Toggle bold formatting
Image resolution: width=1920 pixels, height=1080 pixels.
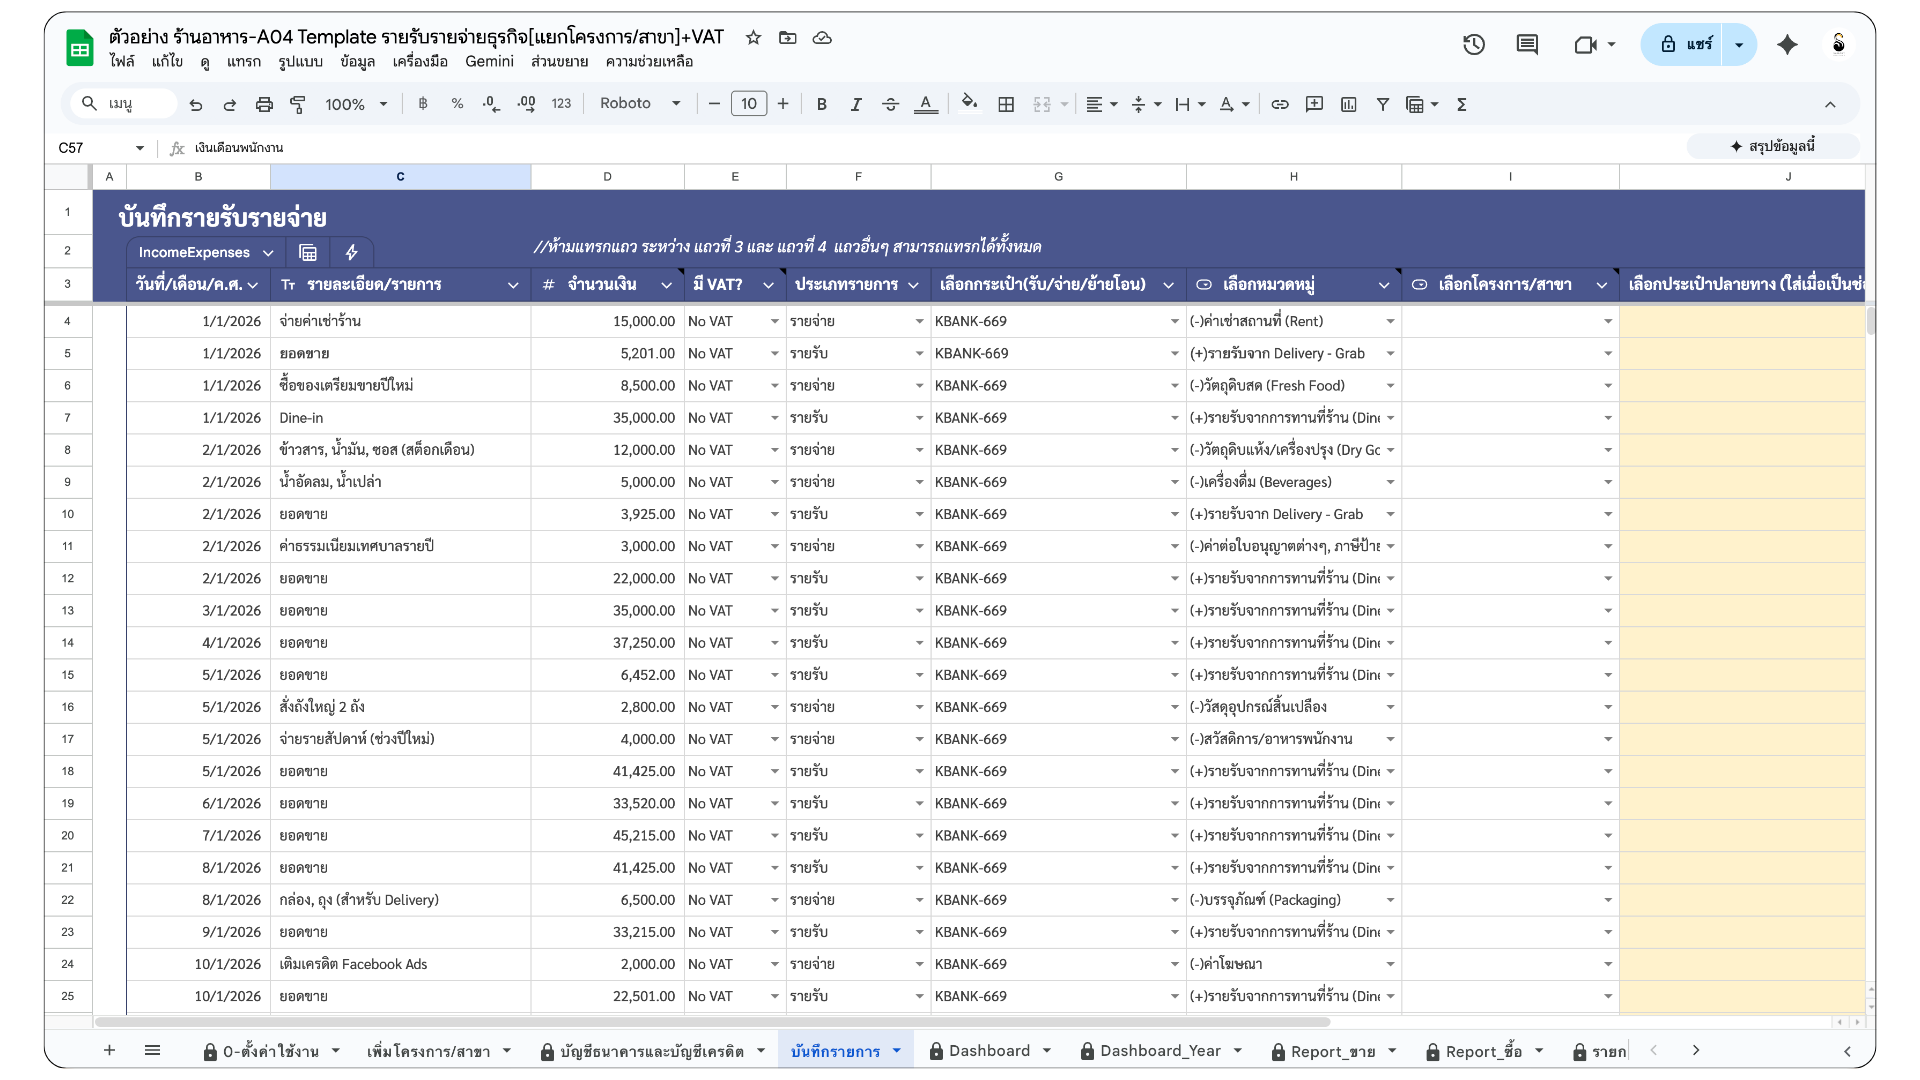coord(821,104)
